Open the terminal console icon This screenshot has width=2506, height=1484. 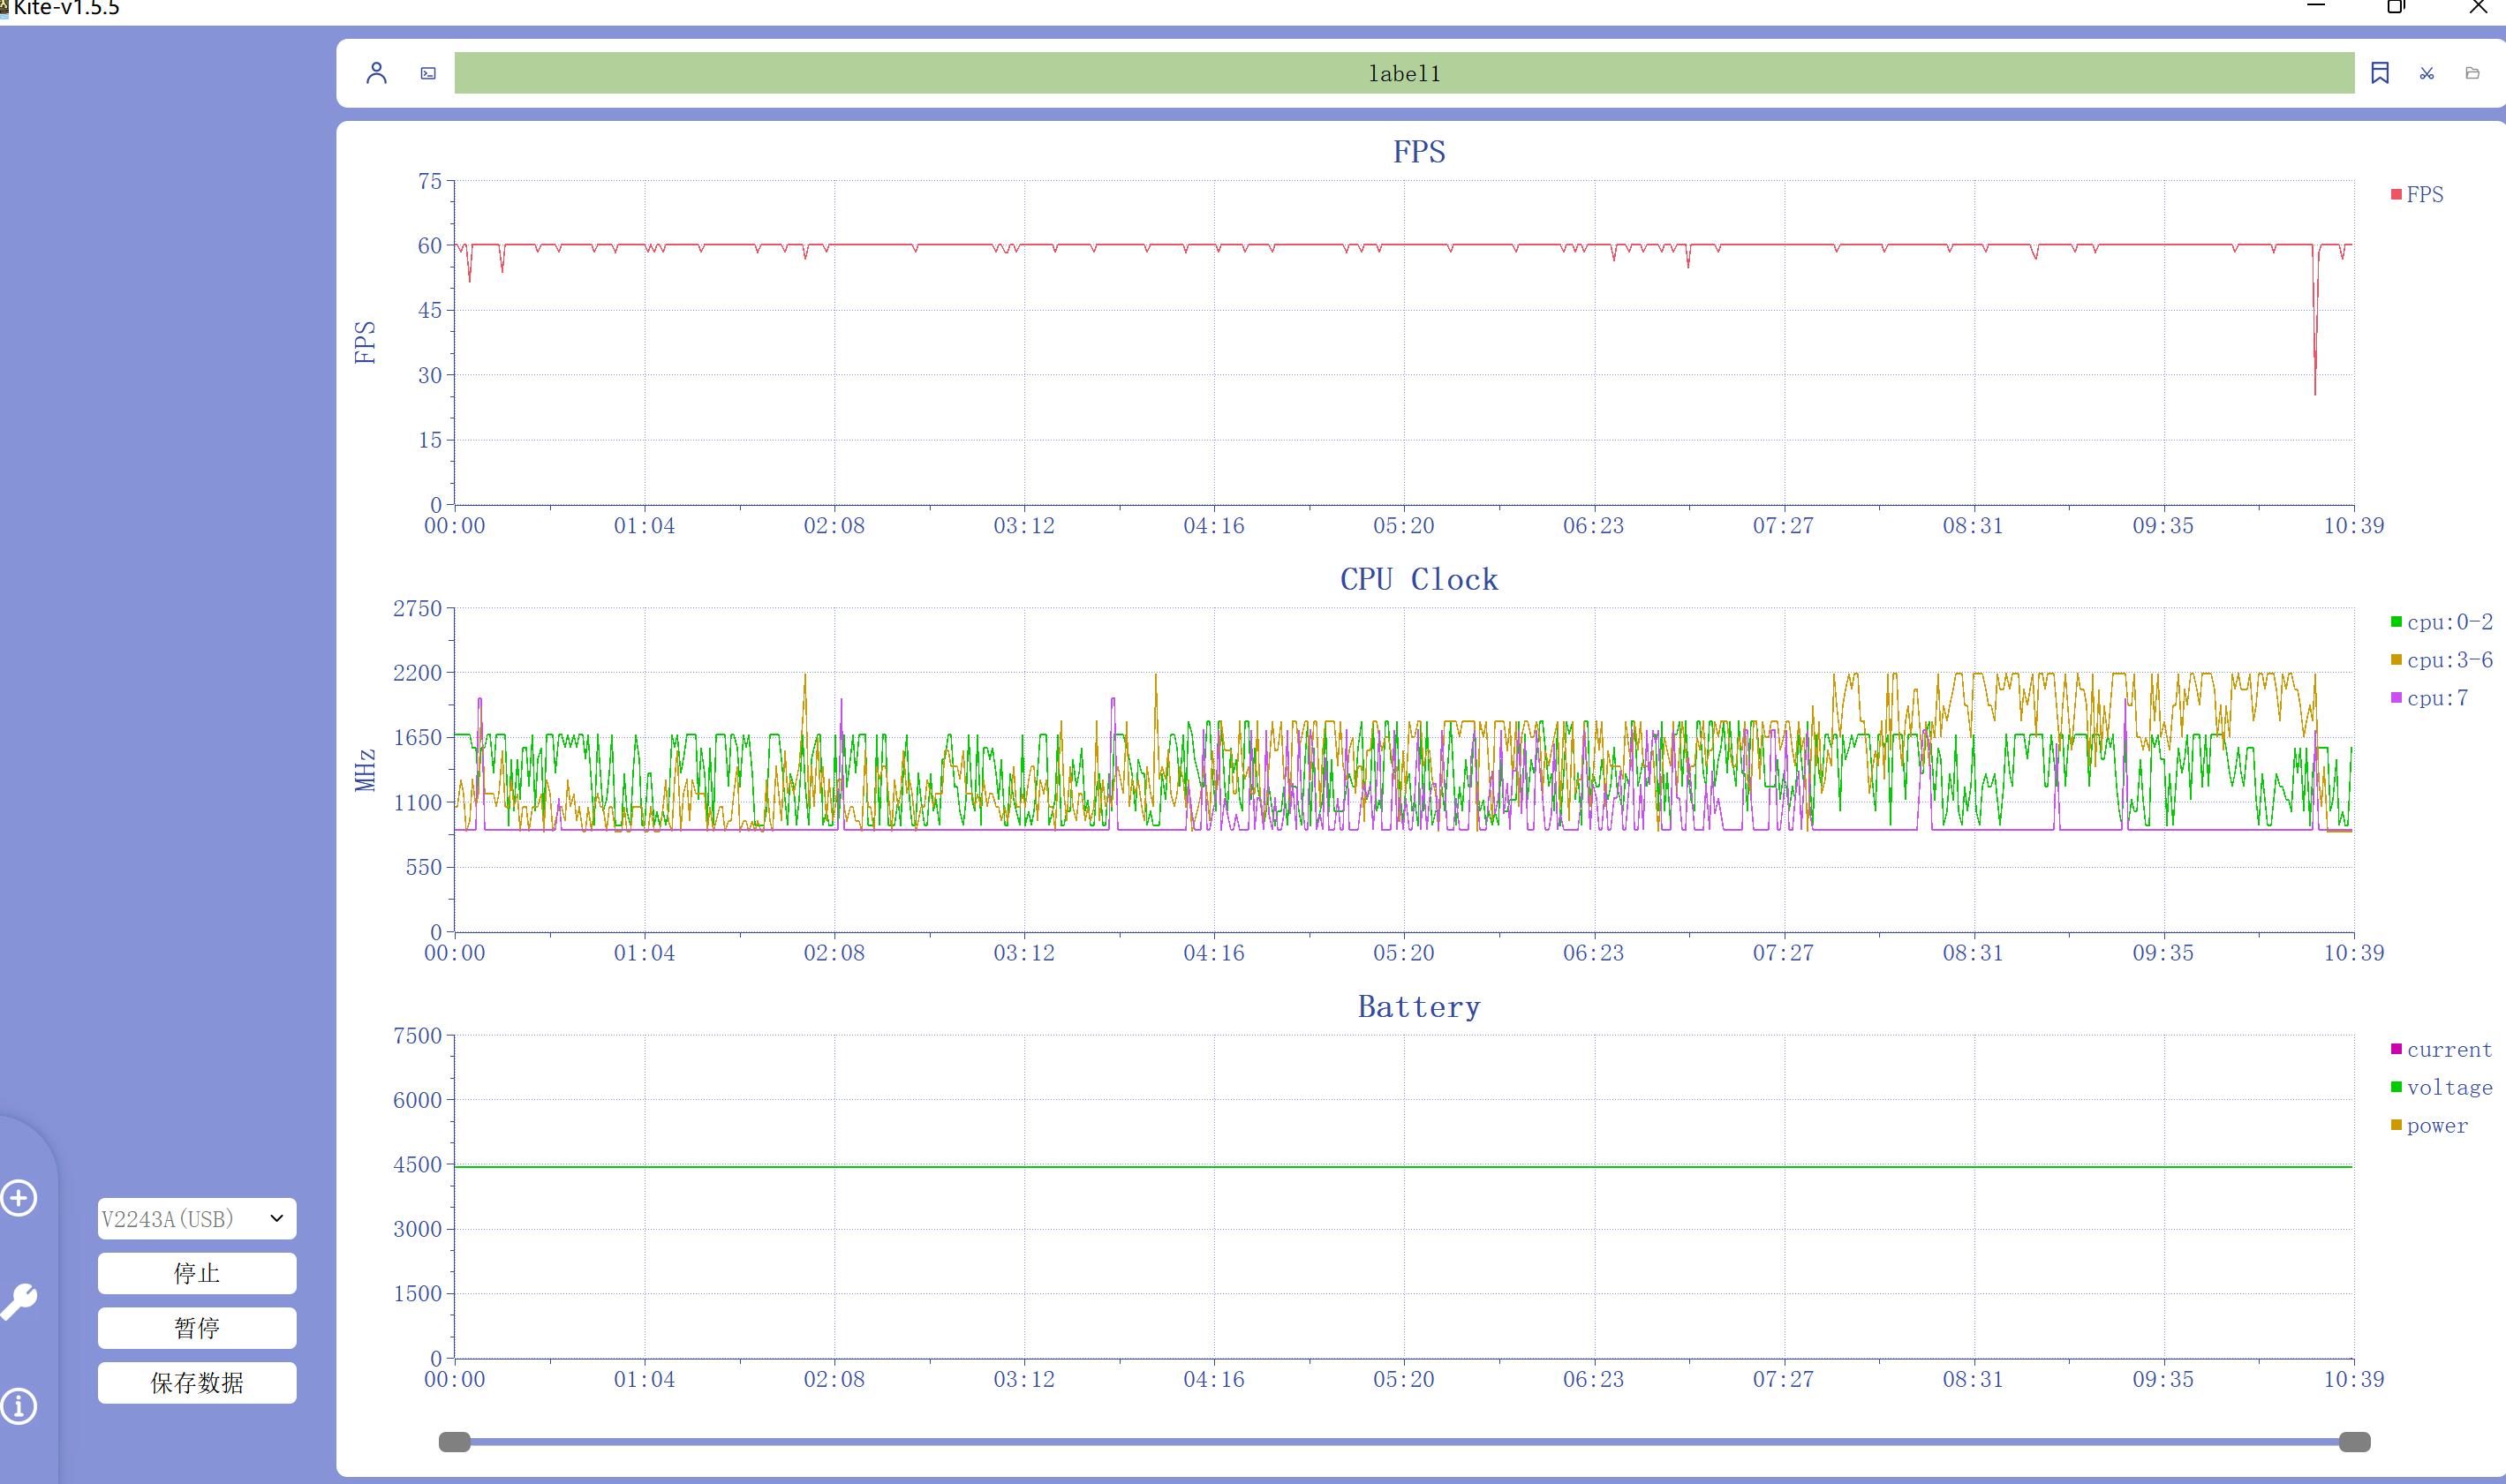pyautogui.click(x=428, y=73)
